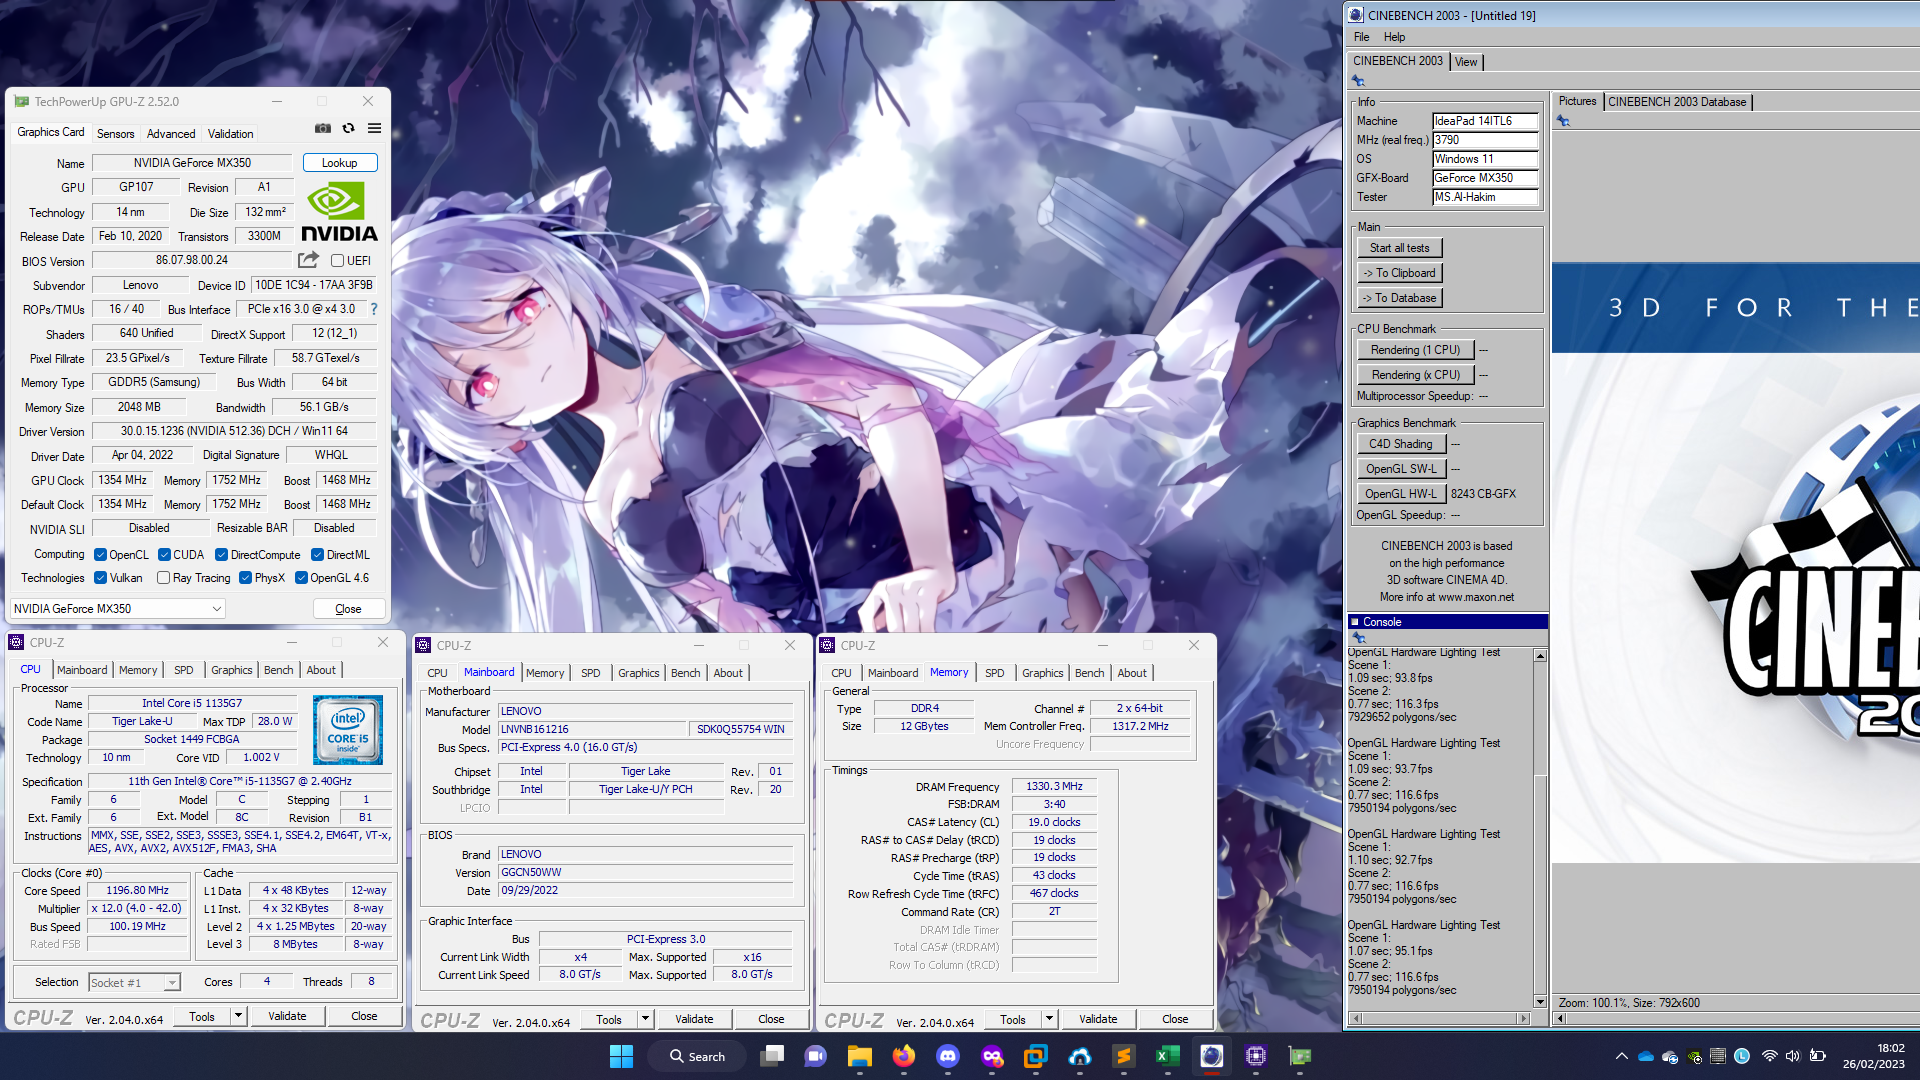The height and width of the screenshot is (1080, 1920).
Task: Toggle the CUDA checkbox
Action: coord(164,555)
